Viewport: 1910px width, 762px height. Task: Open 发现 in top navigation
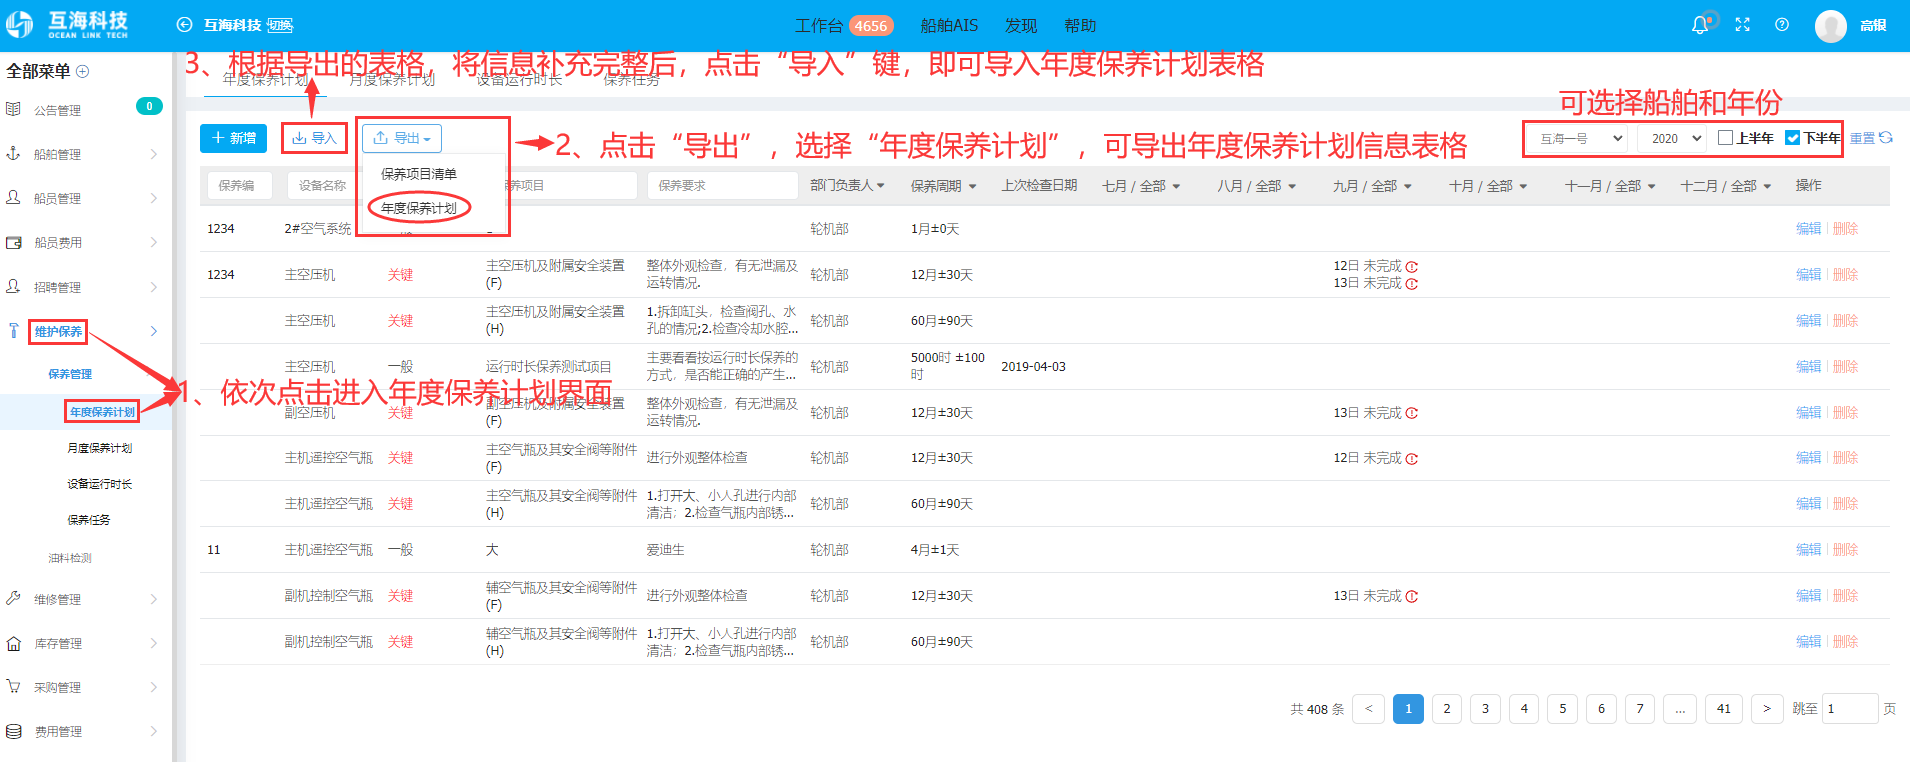(x=1021, y=26)
